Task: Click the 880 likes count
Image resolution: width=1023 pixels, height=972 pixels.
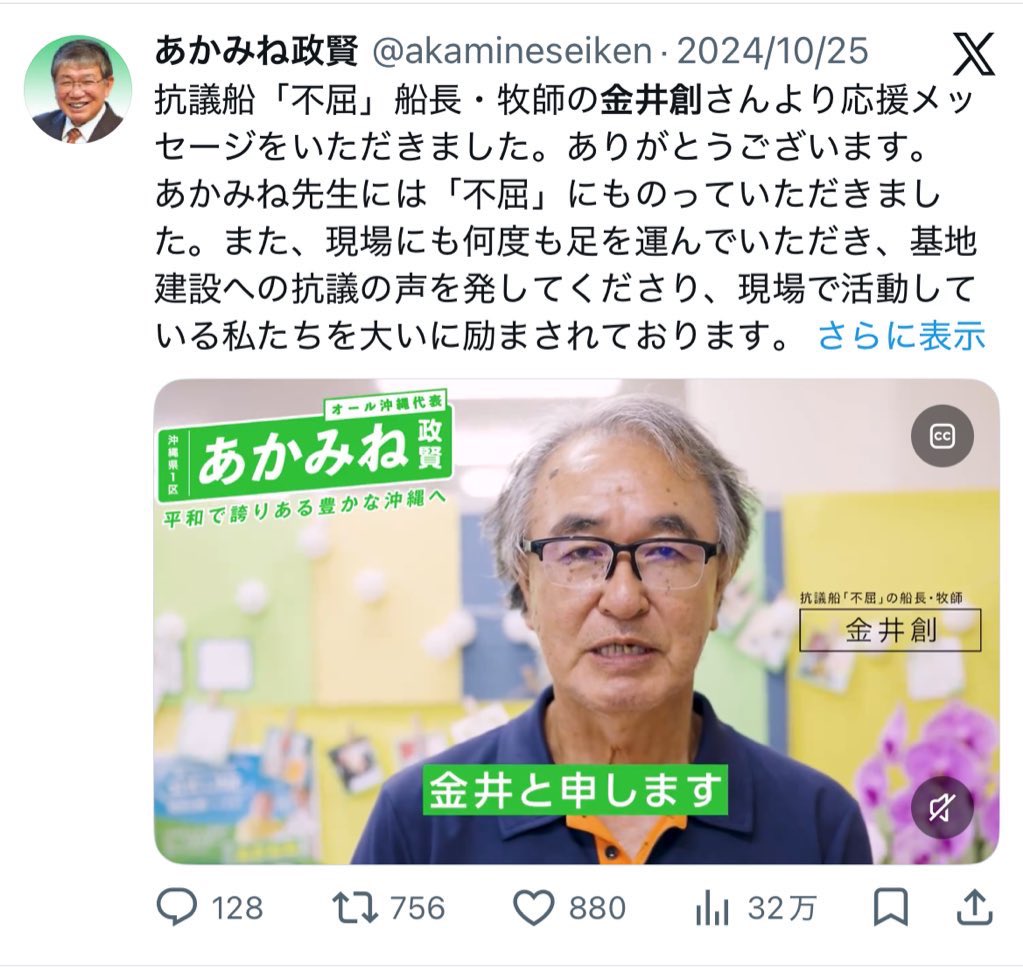Action: 598,908
